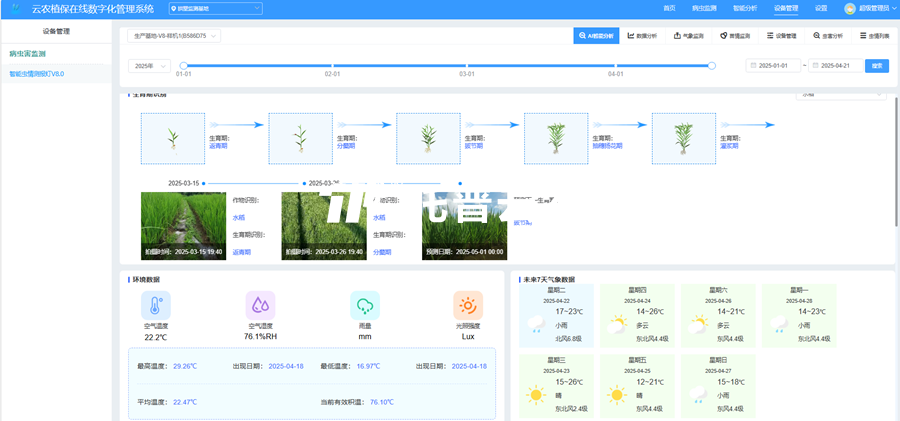Click the rain cloud icon for 雨量
The image size is (900, 421).
coord(365,306)
